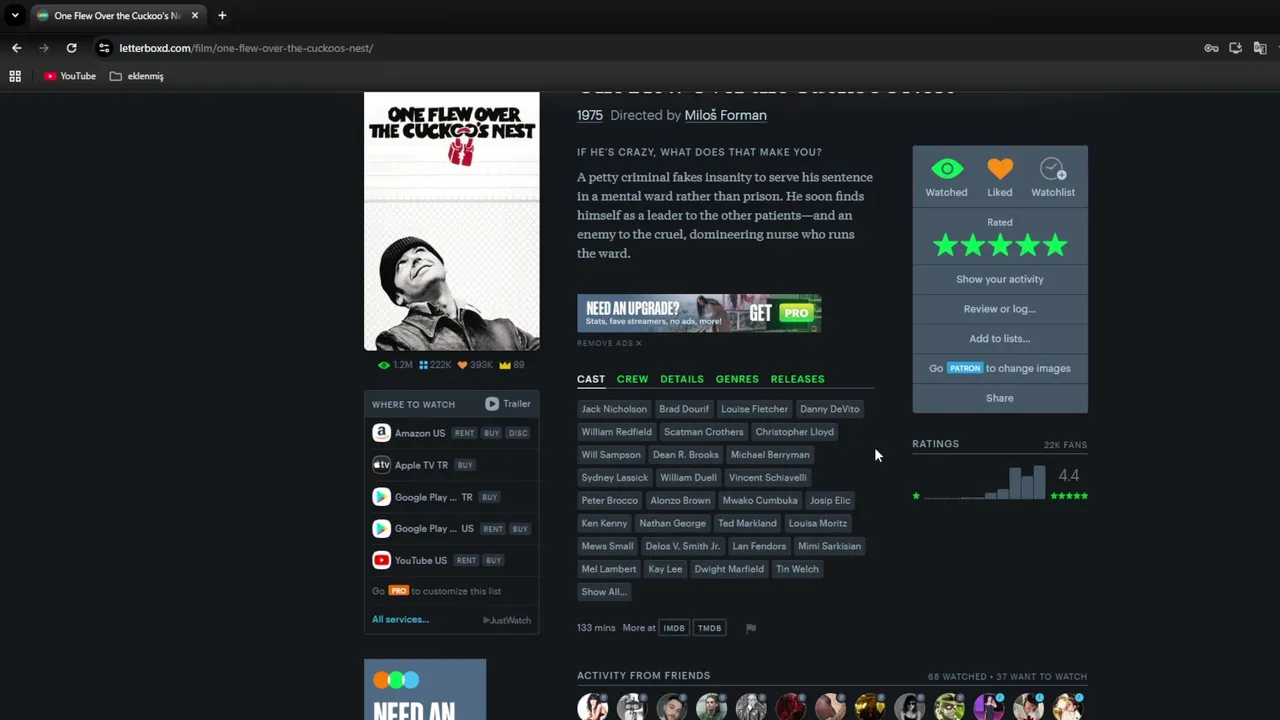The height and width of the screenshot is (720, 1280).
Task: Click the orange PRO customize badge
Action: tap(398, 591)
